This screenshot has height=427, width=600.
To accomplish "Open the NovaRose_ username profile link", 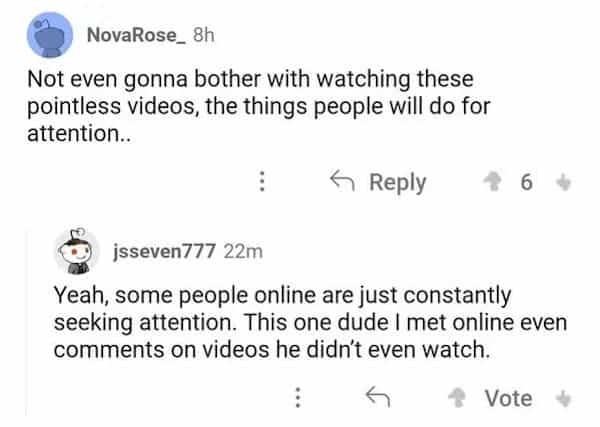I will click(130, 35).
